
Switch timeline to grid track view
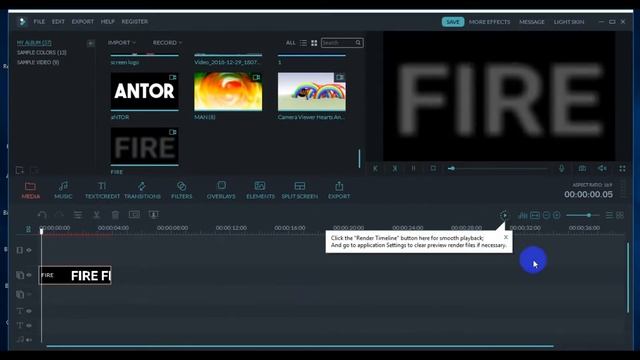pos(620,215)
